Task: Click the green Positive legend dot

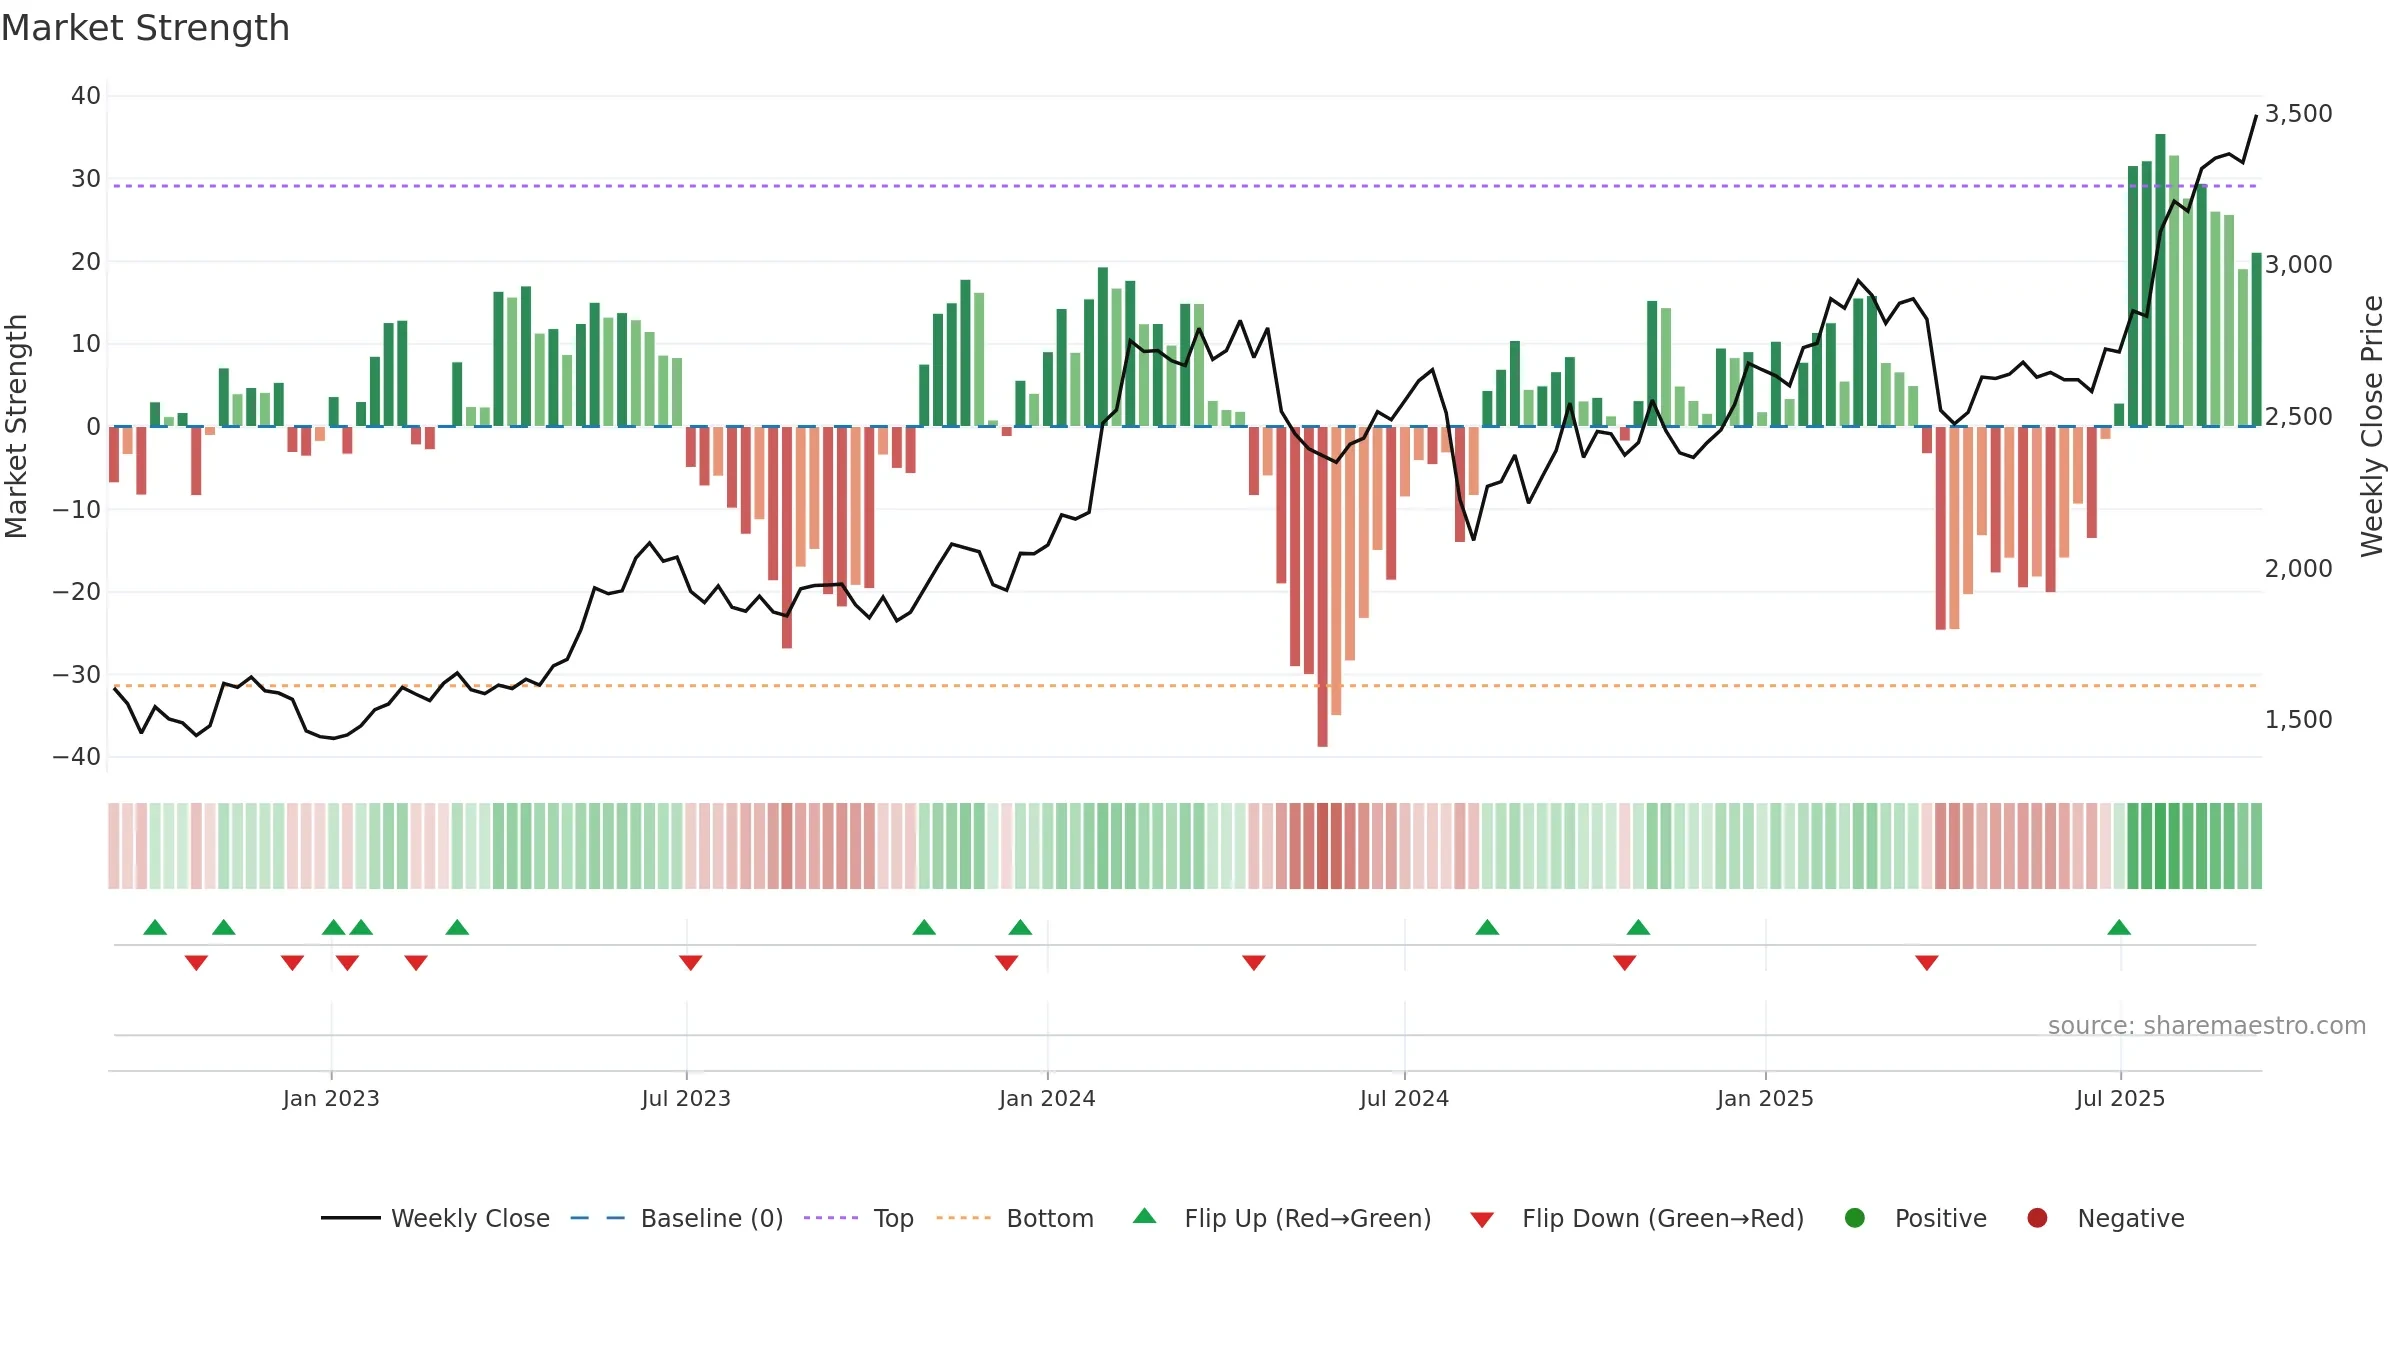Action: (1855, 1218)
